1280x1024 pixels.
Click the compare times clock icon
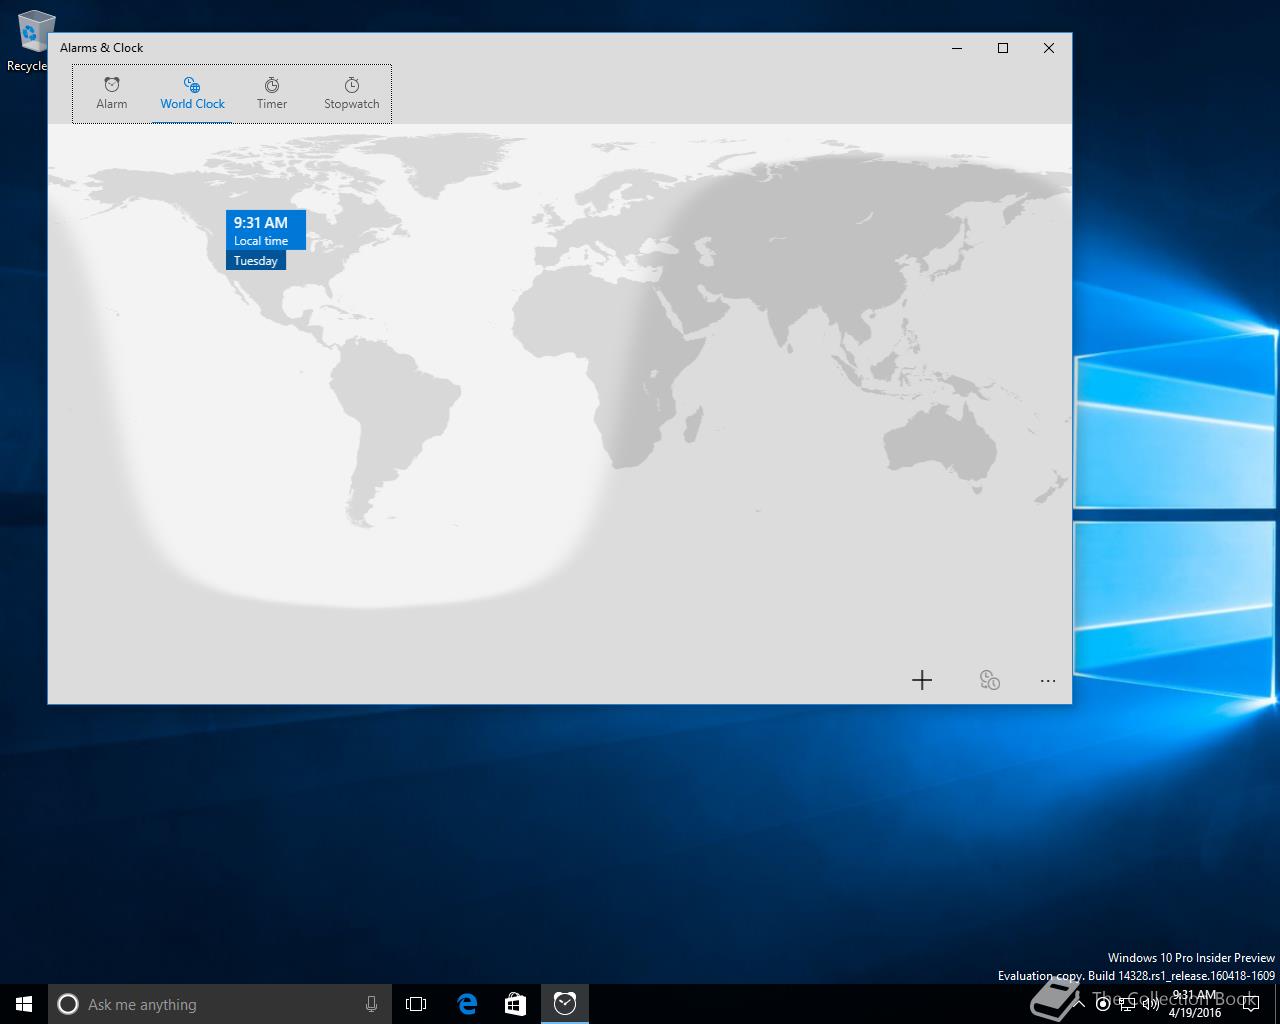pos(990,680)
